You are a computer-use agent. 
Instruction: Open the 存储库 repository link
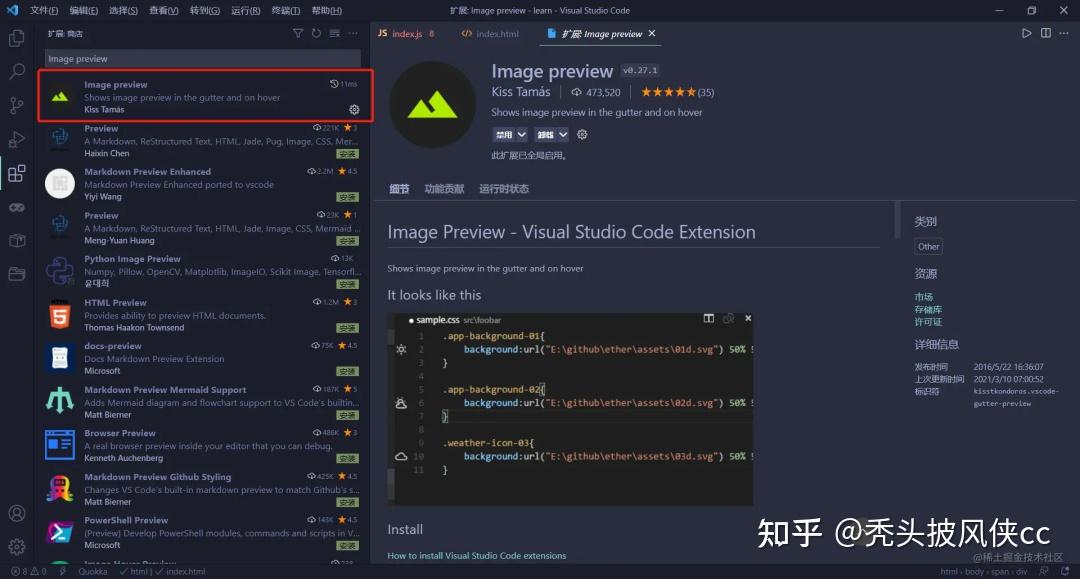pos(928,309)
